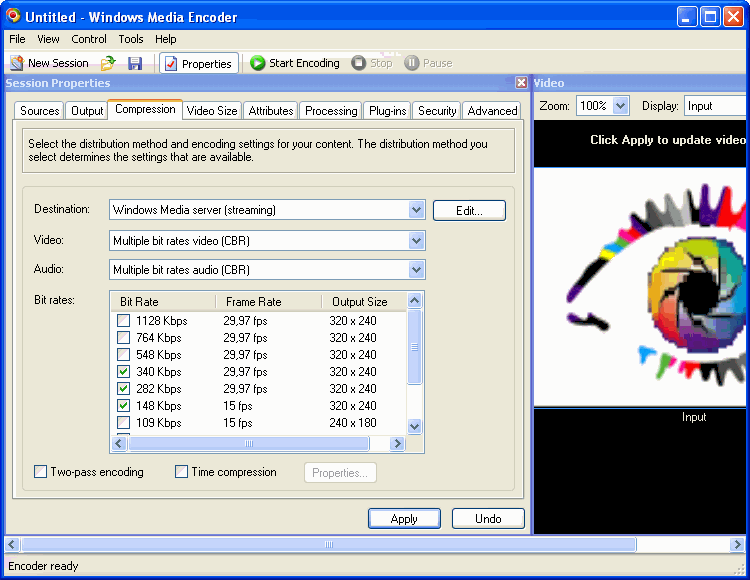Click bit rates list scroll up arrow
The height and width of the screenshot is (580, 750).
(415, 301)
